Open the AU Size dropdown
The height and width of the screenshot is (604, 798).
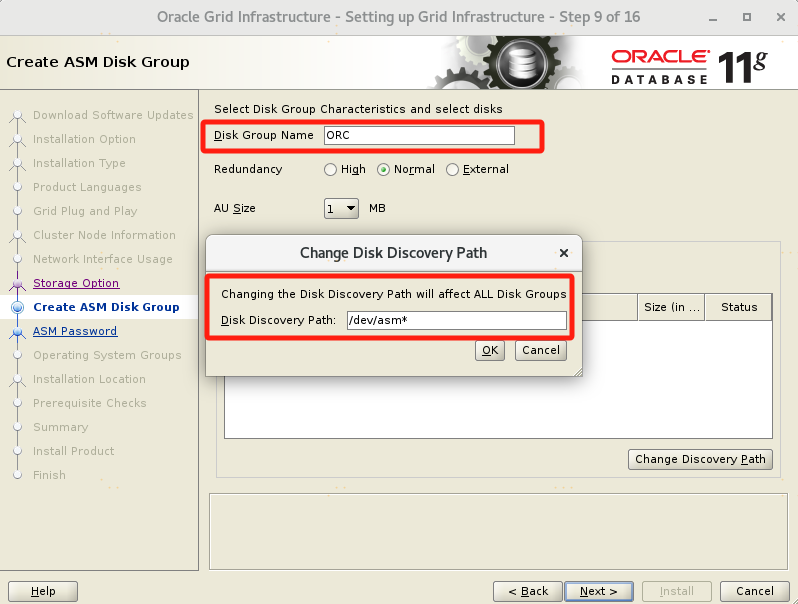click(x=341, y=208)
